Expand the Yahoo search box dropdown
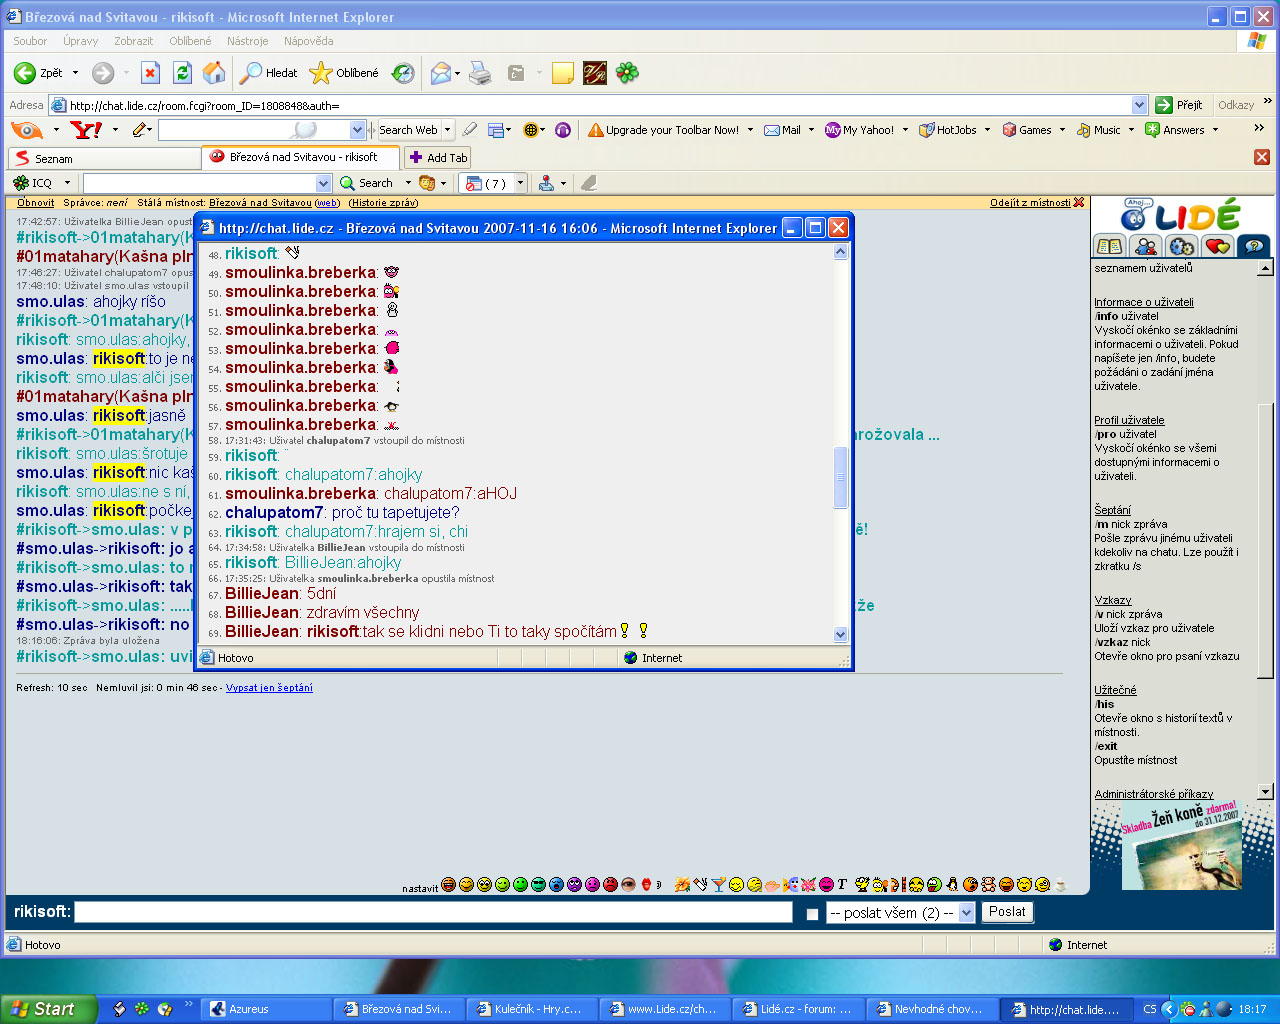Viewport: 1280px width, 1024px height. point(357,130)
